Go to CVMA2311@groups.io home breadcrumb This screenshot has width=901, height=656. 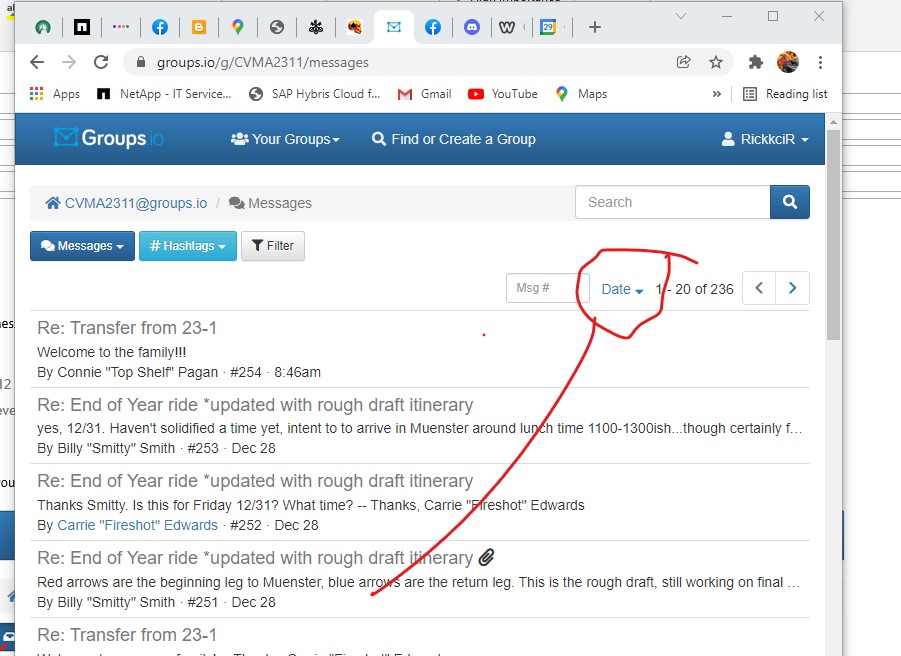126,203
